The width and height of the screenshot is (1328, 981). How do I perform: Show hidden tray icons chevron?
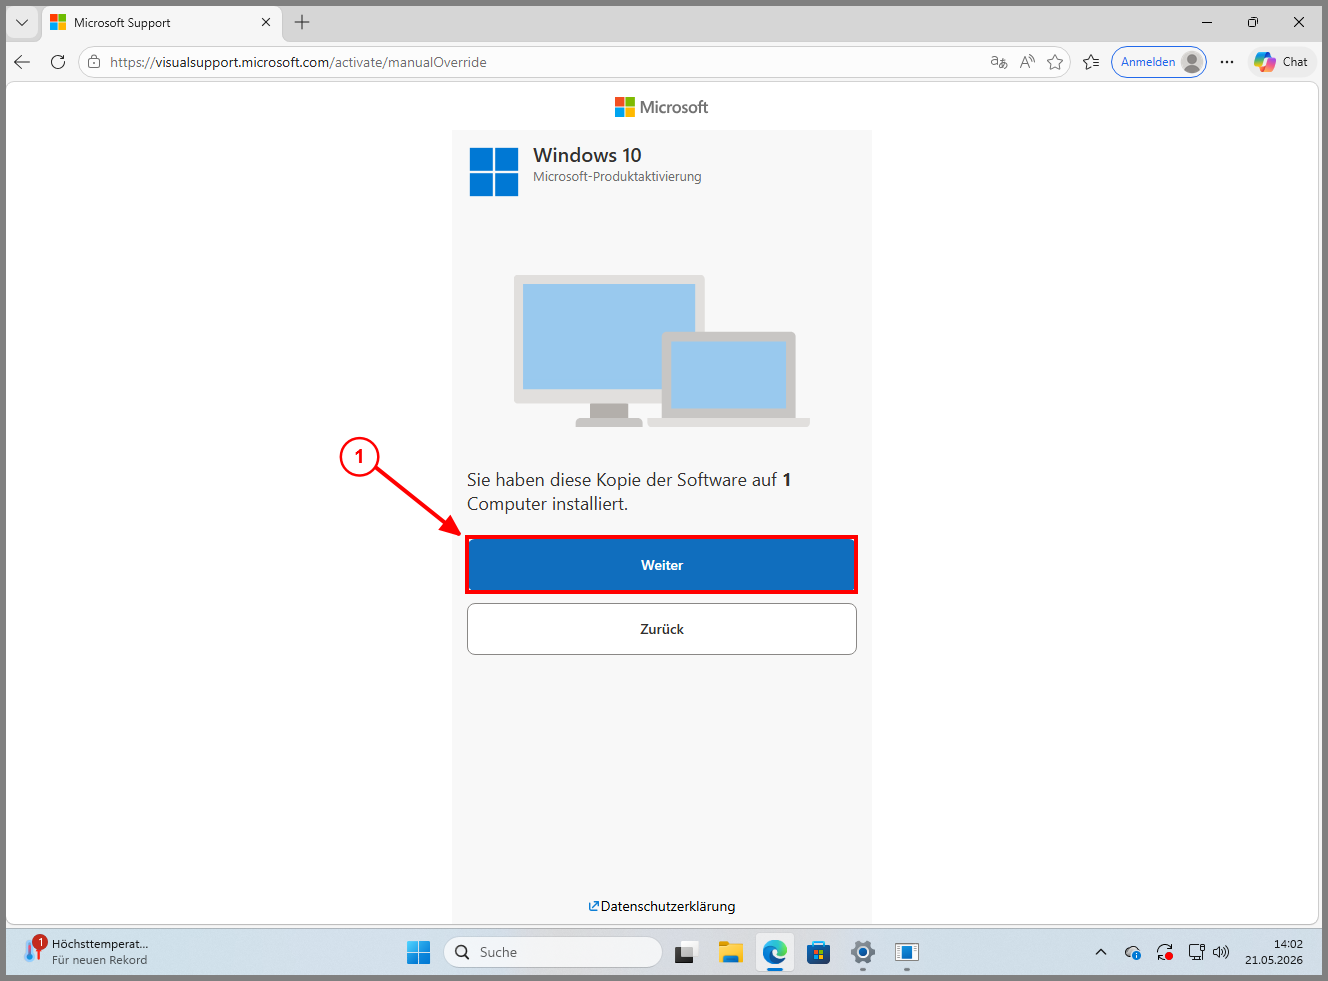pos(1101,952)
